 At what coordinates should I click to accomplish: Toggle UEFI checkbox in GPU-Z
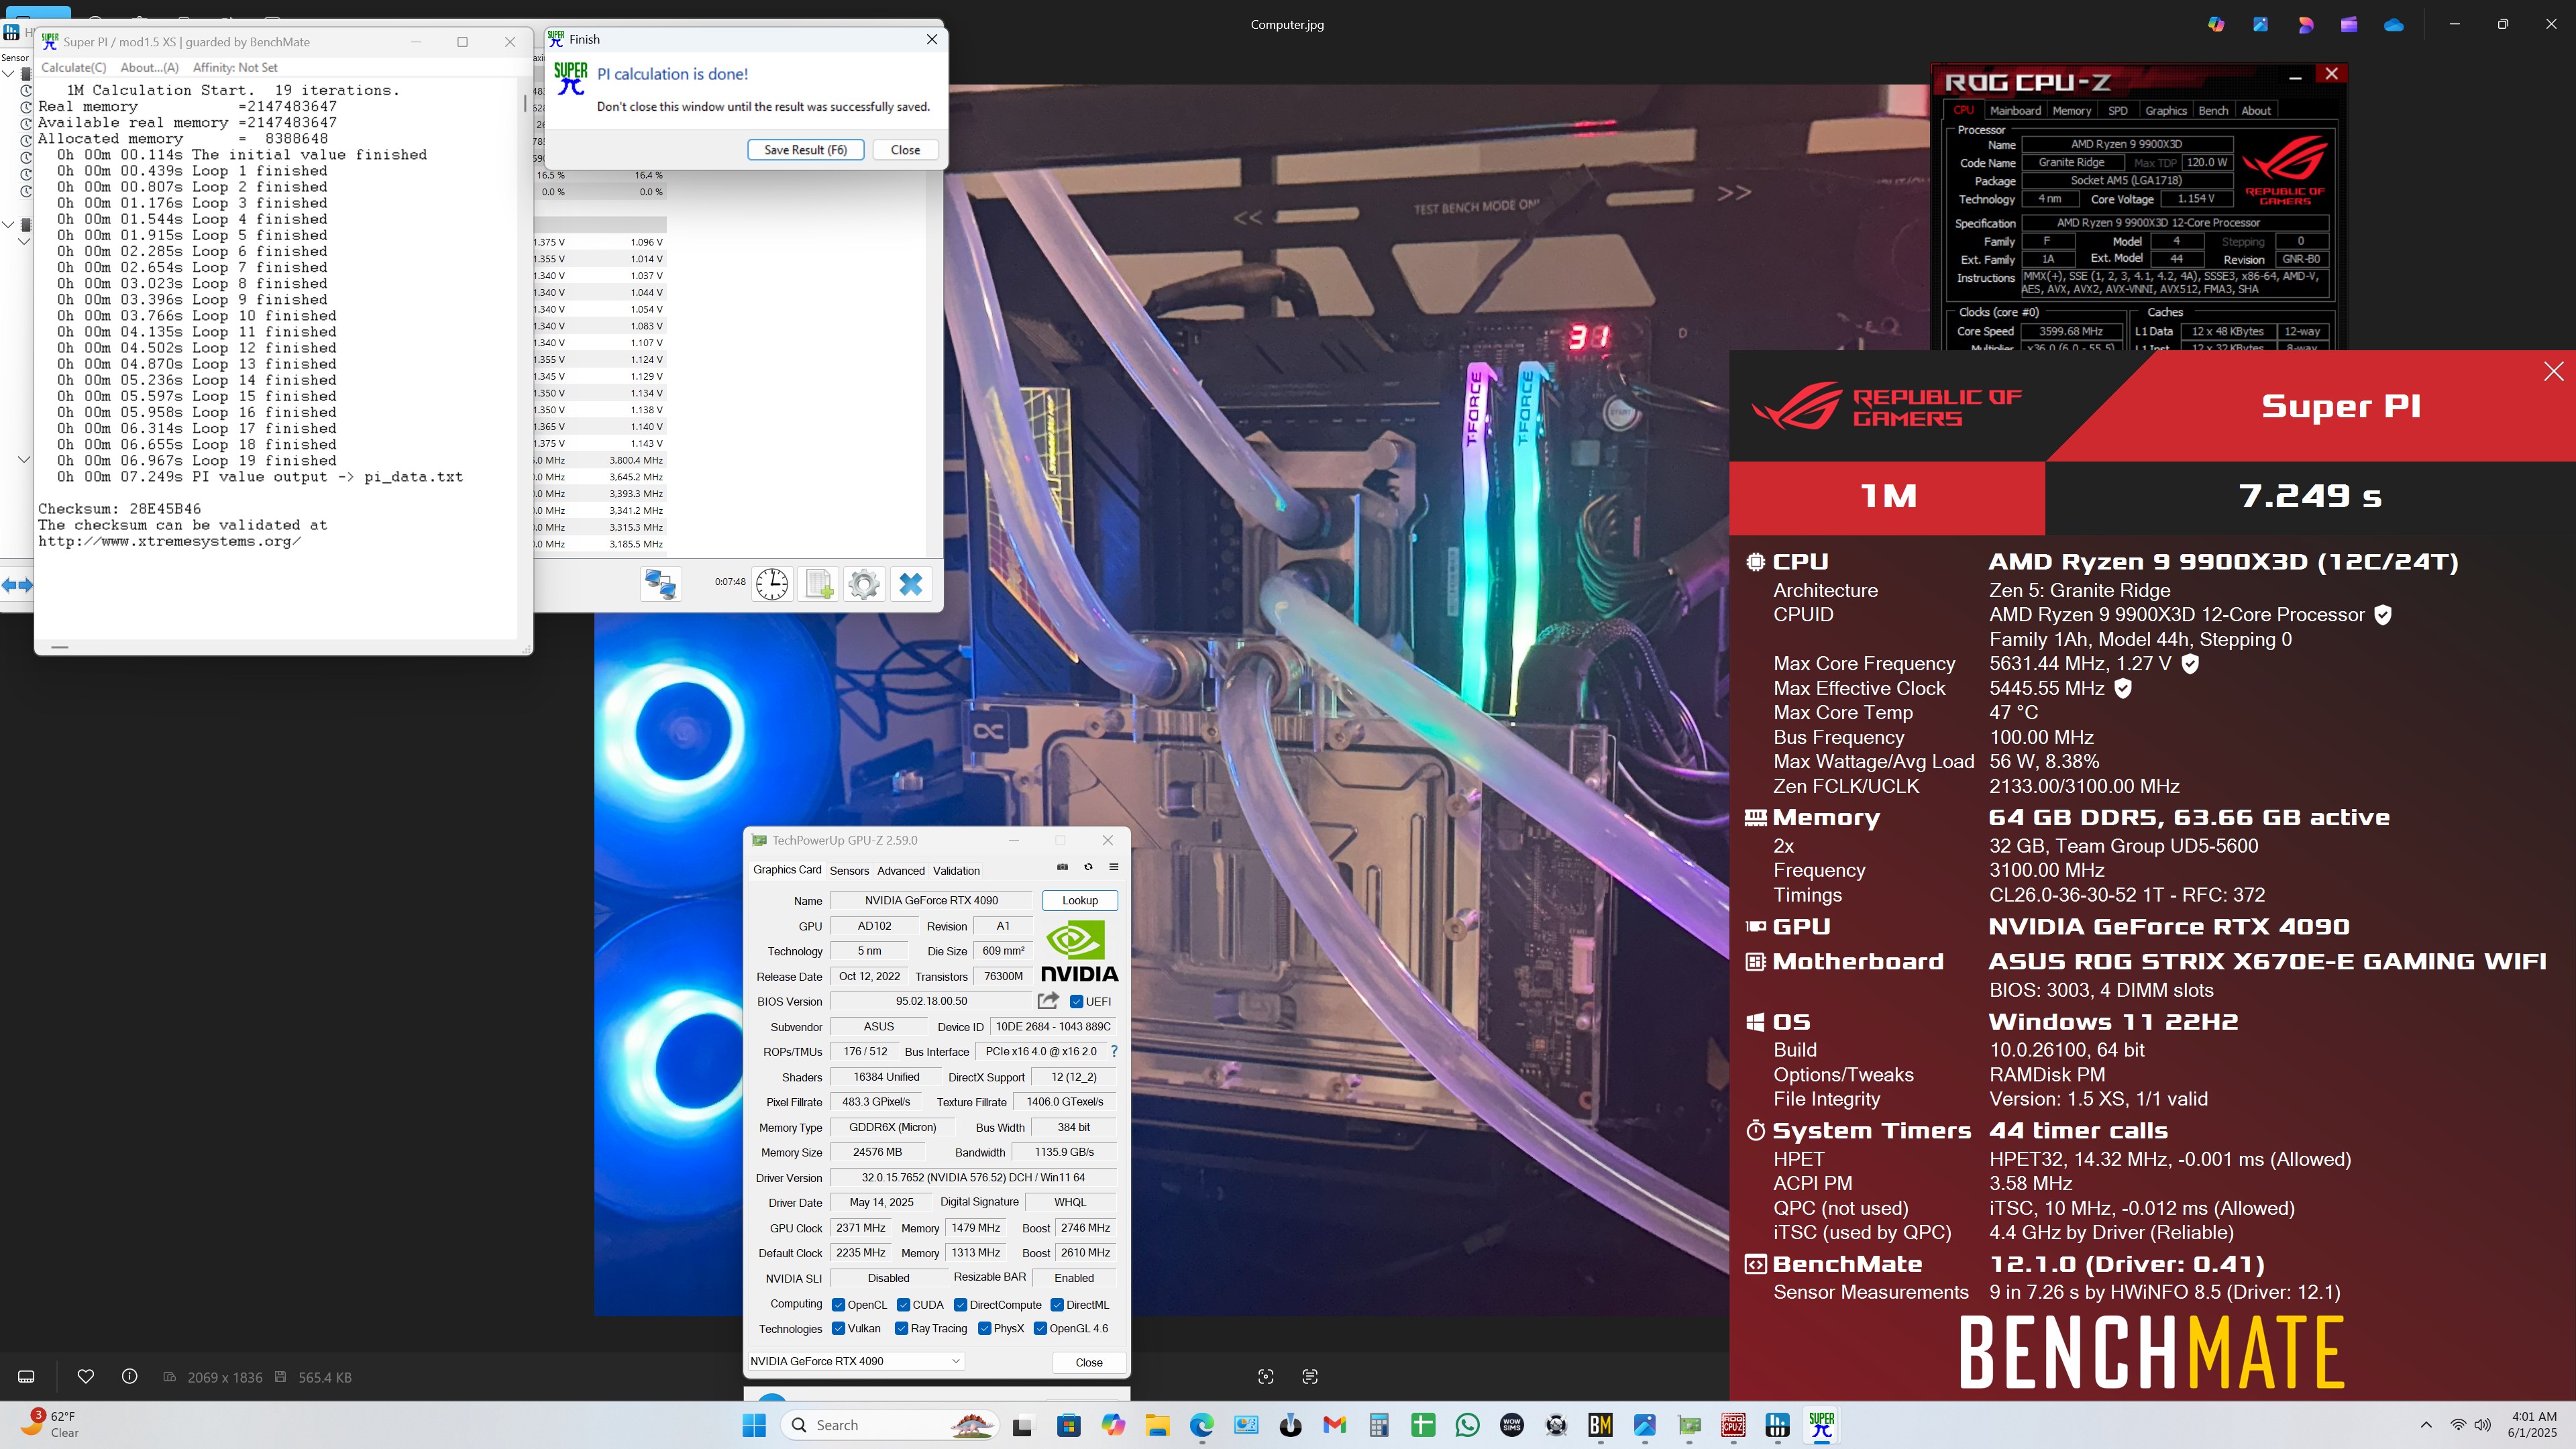click(x=1076, y=1001)
